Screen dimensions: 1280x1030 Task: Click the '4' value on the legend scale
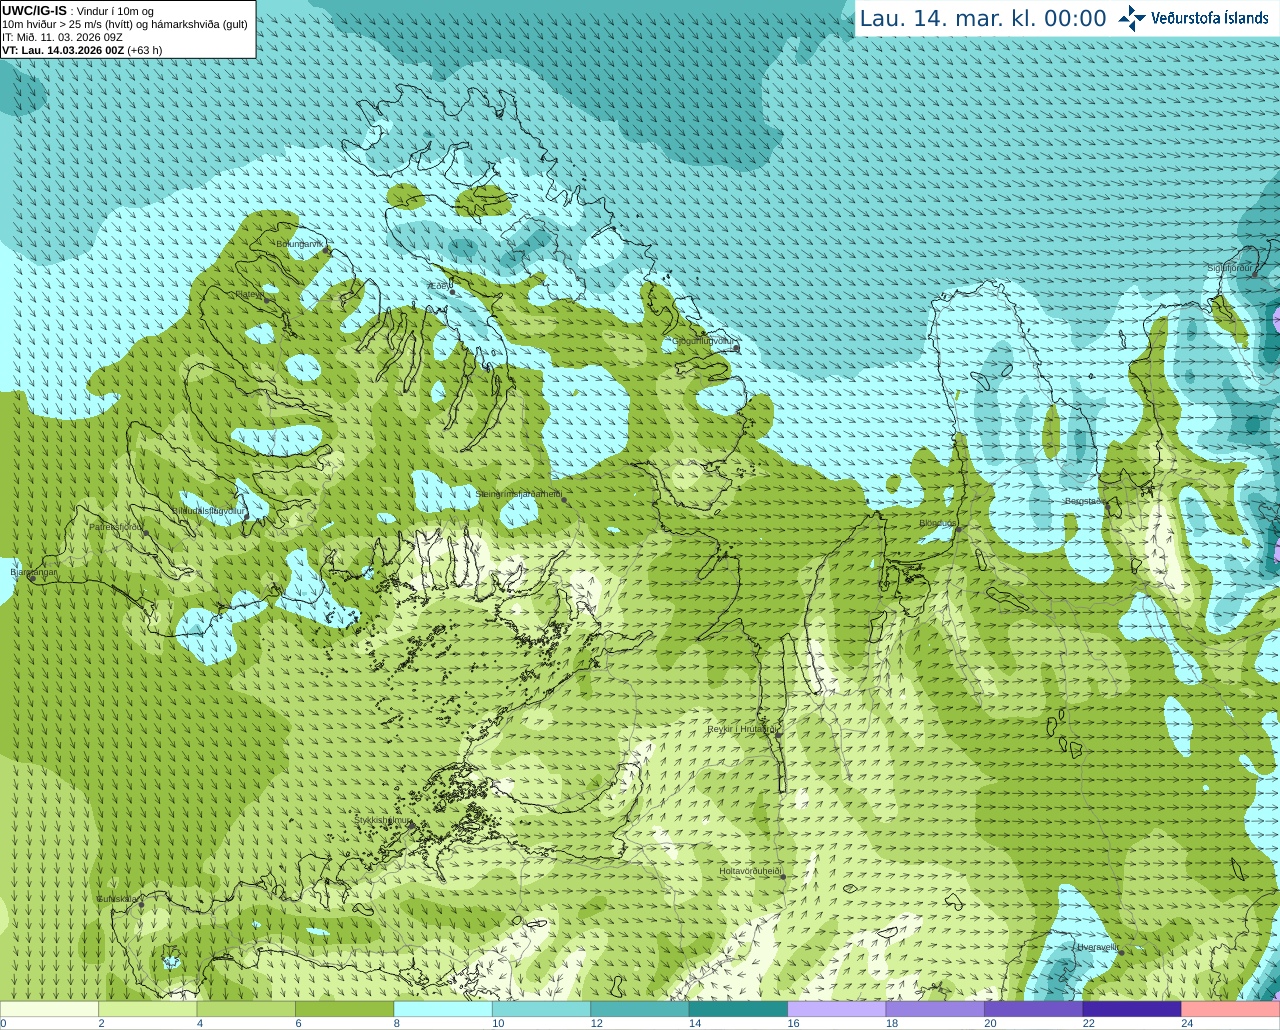200,1023
